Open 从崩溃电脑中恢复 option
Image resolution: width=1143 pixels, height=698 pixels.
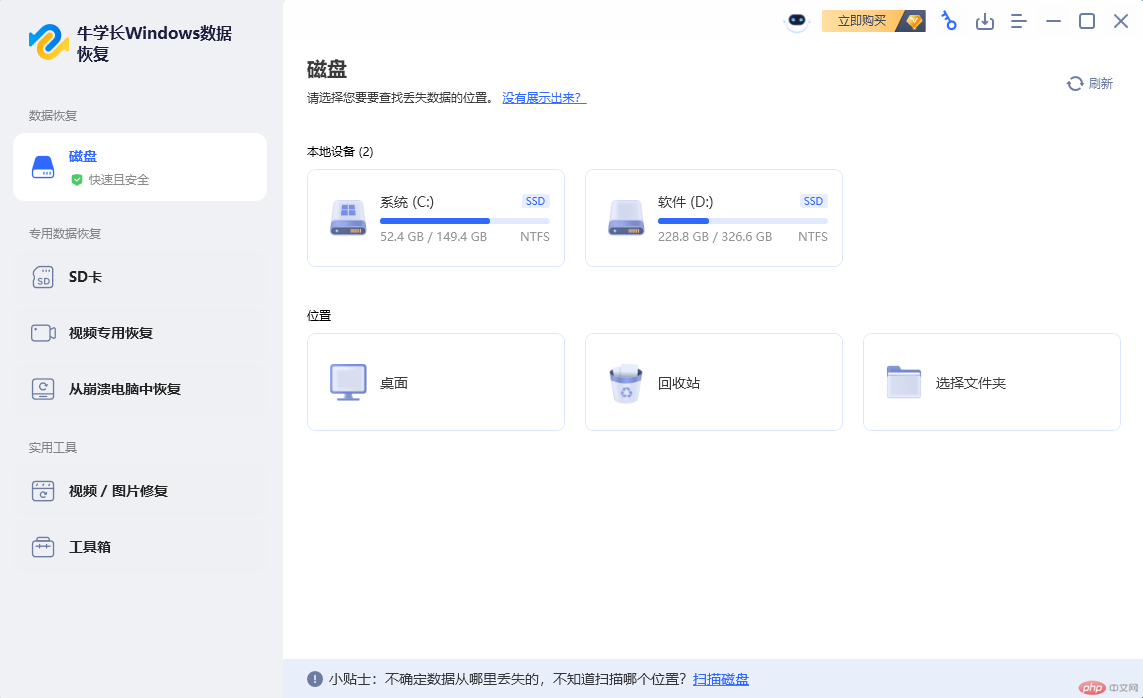click(x=140, y=389)
